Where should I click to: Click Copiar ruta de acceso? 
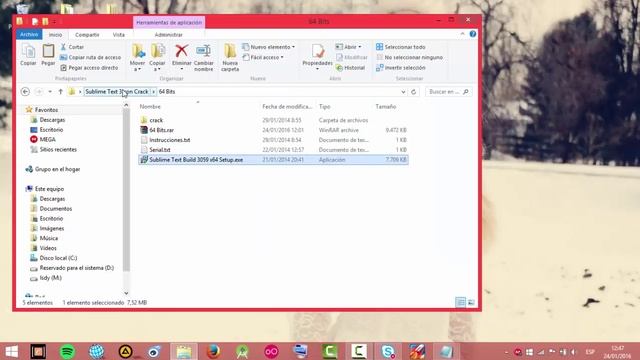(x=91, y=58)
